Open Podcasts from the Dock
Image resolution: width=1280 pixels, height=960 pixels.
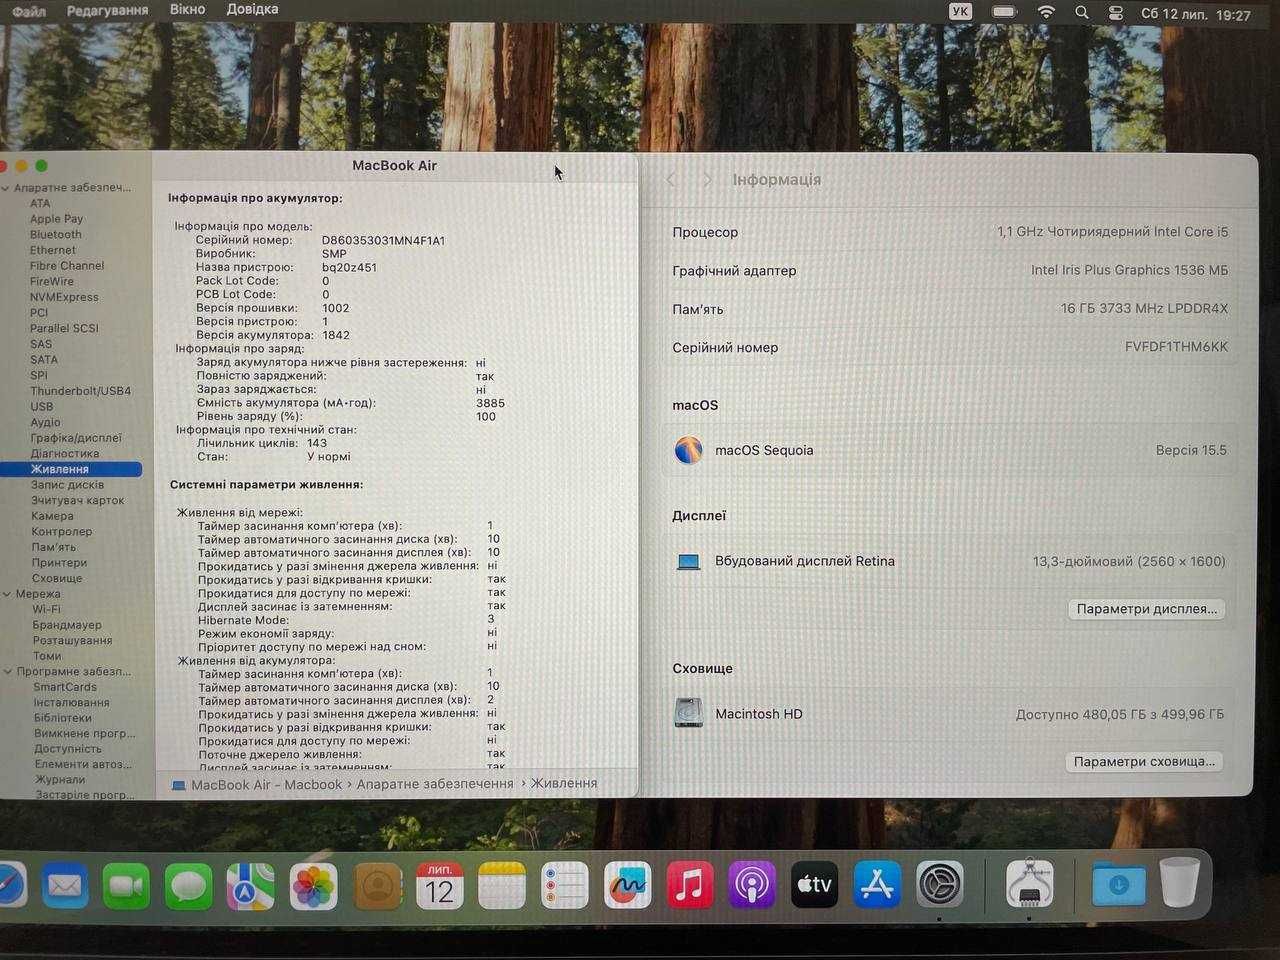[x=752, y=885]
